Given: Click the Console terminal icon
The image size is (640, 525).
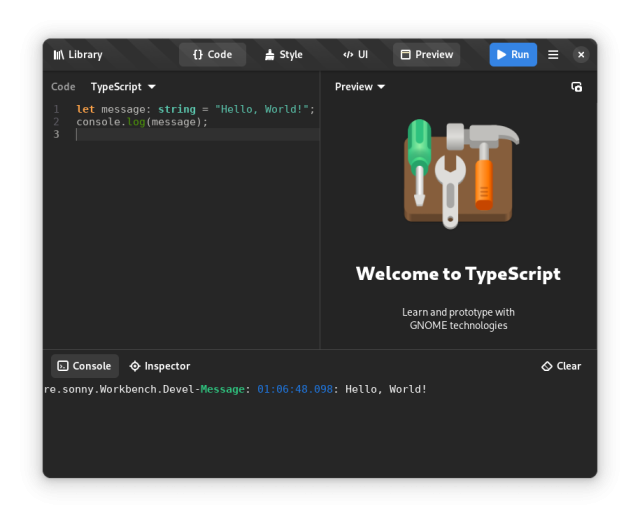Looking at the screenshot, I should (x=63, y=366).
